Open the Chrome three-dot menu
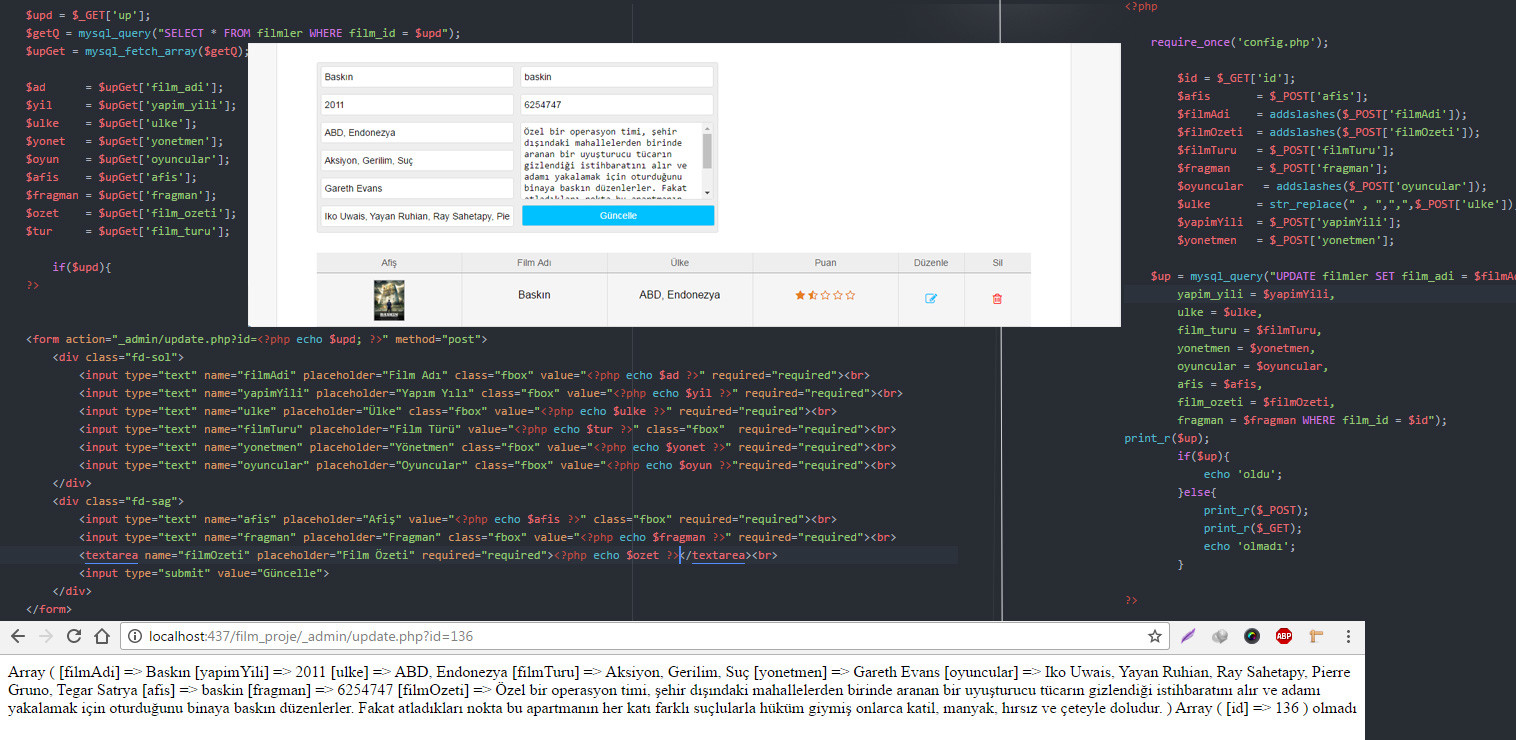 [1349, 636]
